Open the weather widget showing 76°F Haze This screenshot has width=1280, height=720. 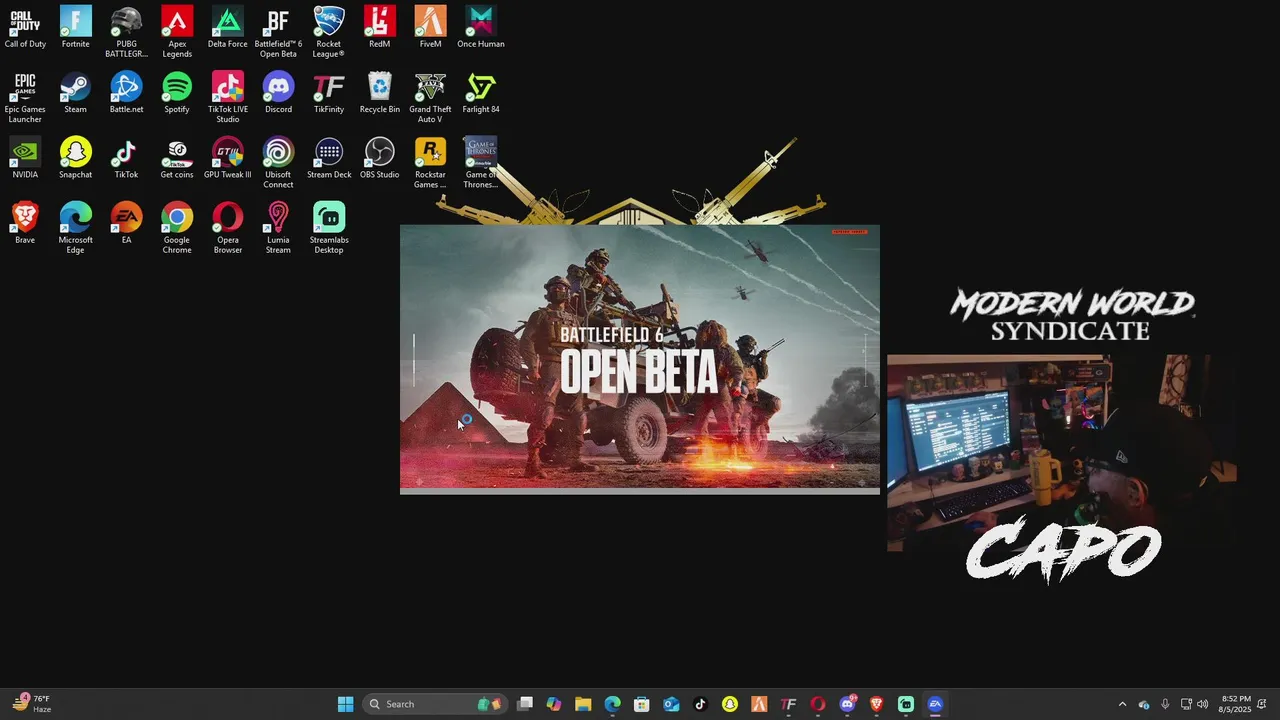pyautogui.click(x=32, y=704)
